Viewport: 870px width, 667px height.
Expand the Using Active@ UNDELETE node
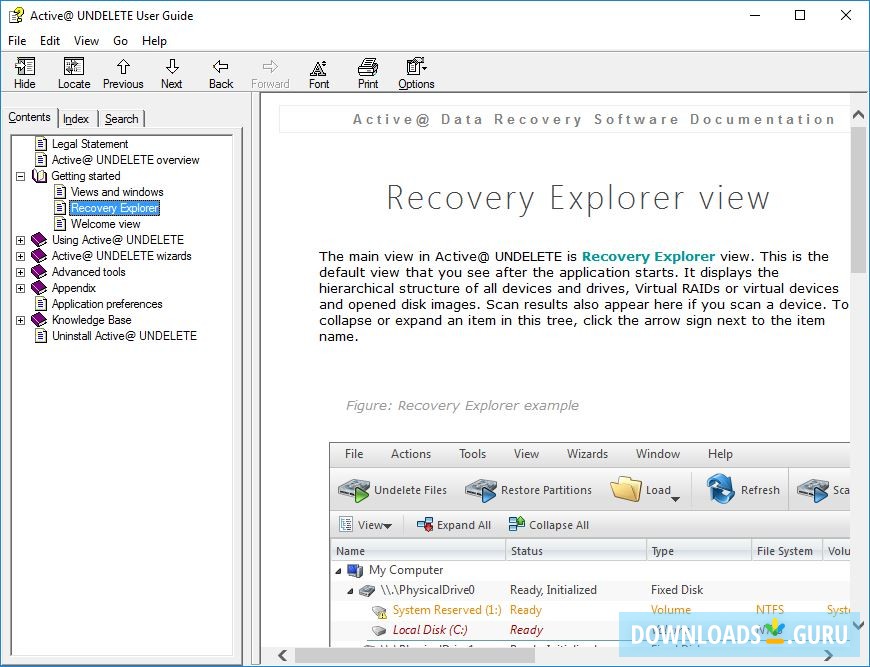click(21, 240)
